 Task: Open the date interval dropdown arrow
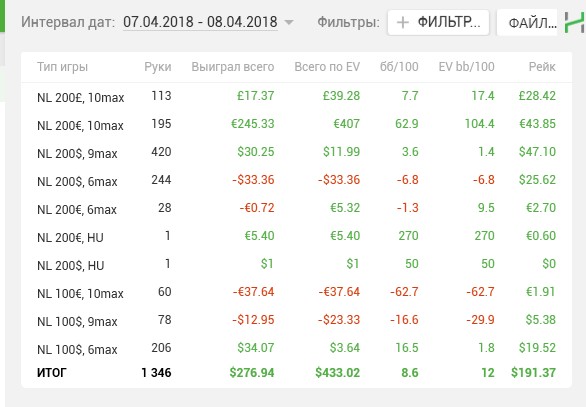pyautogui.click(x=289, y=22)
